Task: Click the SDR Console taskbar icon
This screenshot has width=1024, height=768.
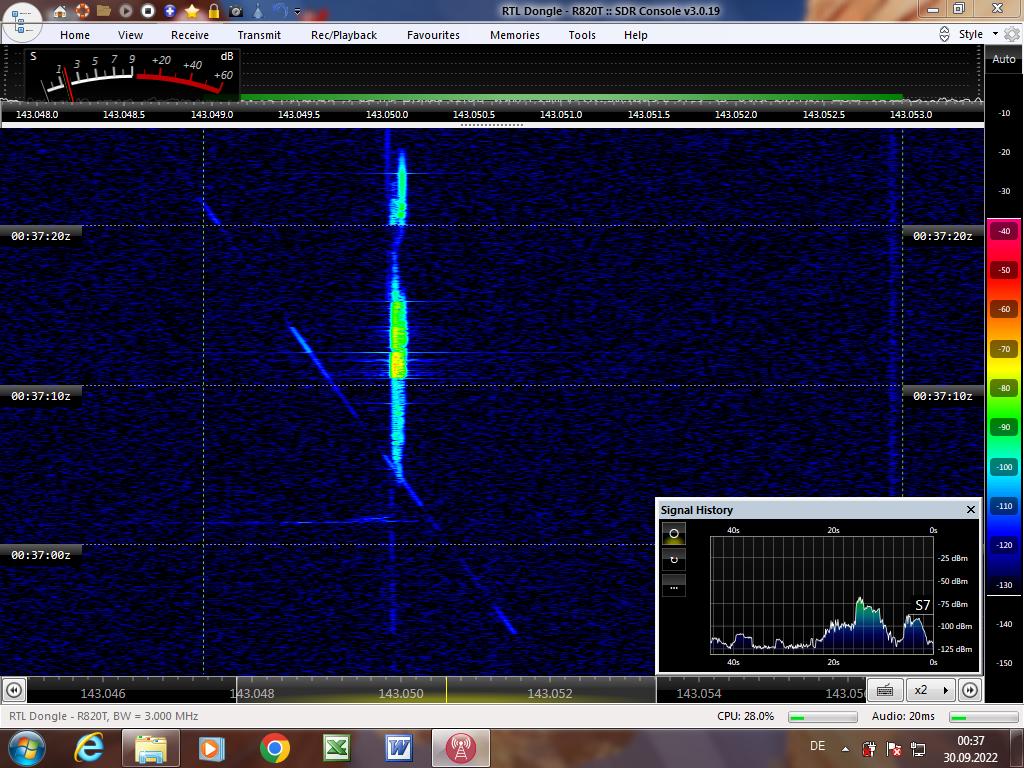Action: point(460,748)
